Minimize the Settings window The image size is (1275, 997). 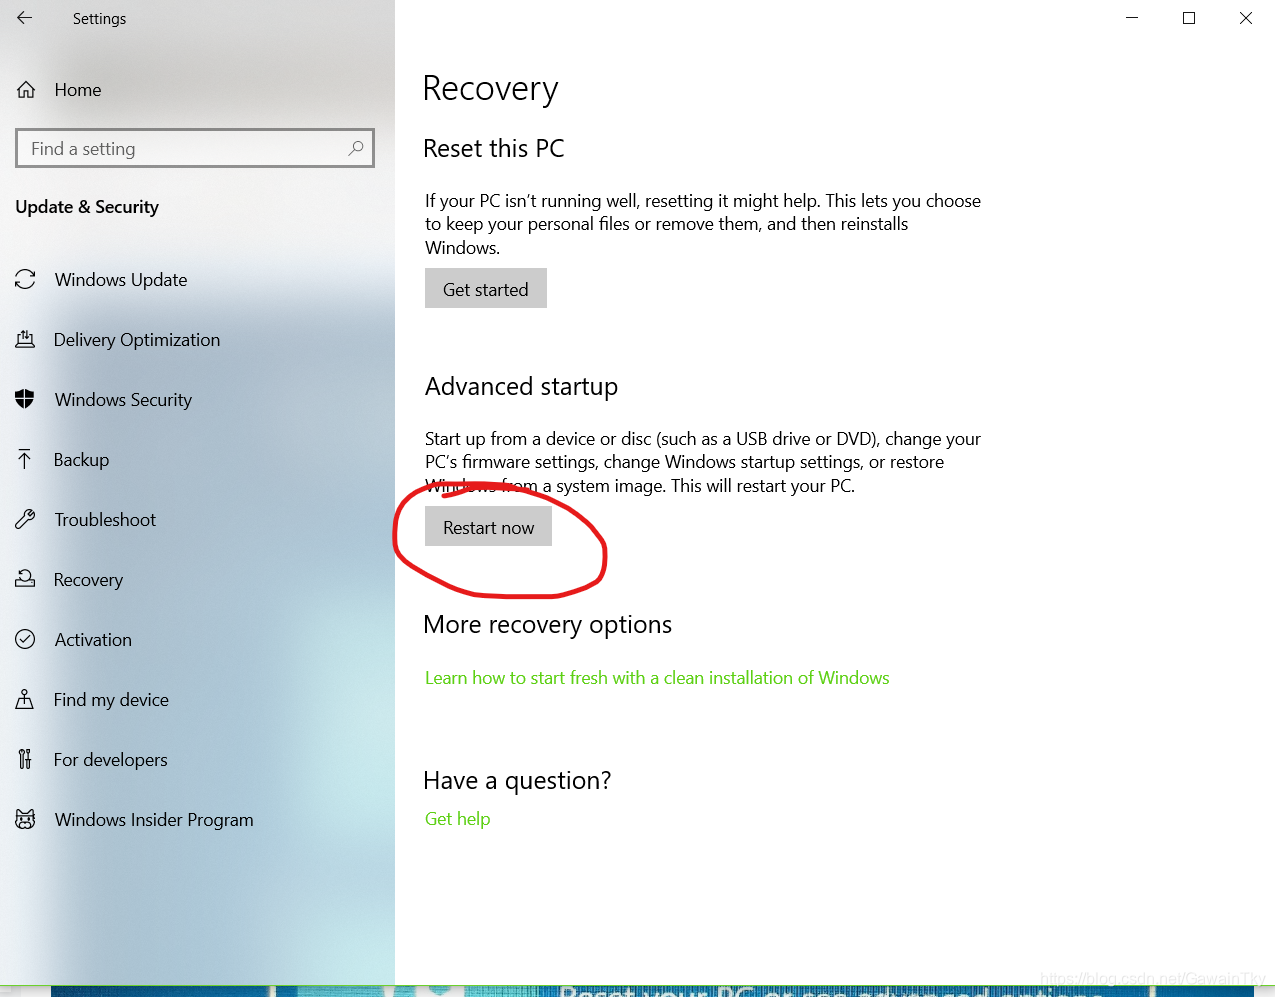1132,18
